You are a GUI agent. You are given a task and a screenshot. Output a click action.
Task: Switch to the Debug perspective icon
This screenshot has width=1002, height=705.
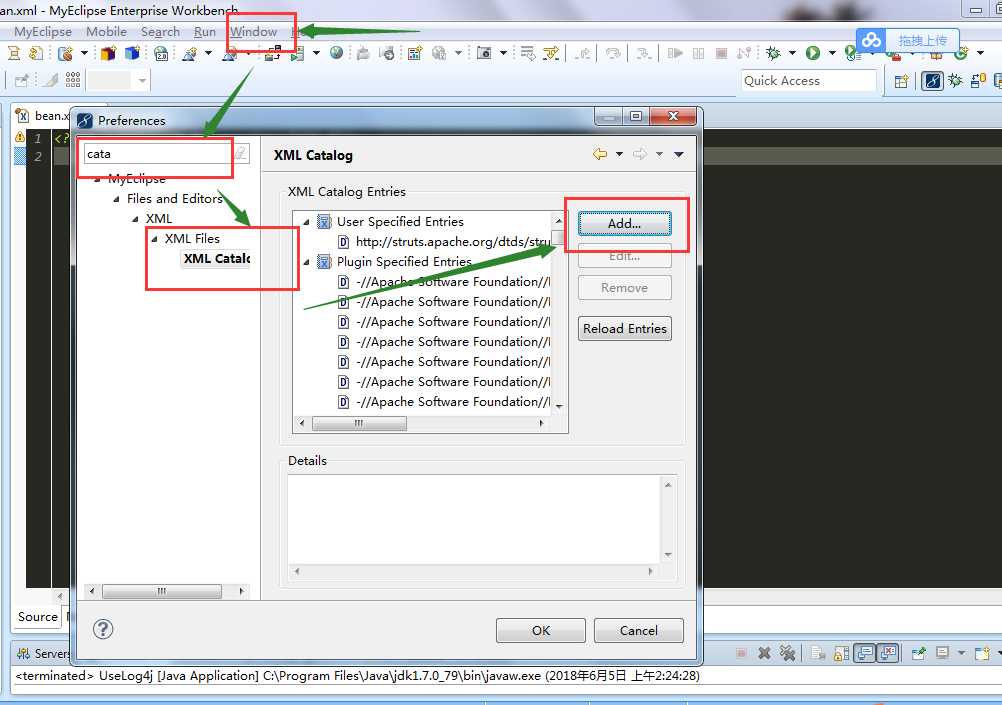click(x=955, y=81)
